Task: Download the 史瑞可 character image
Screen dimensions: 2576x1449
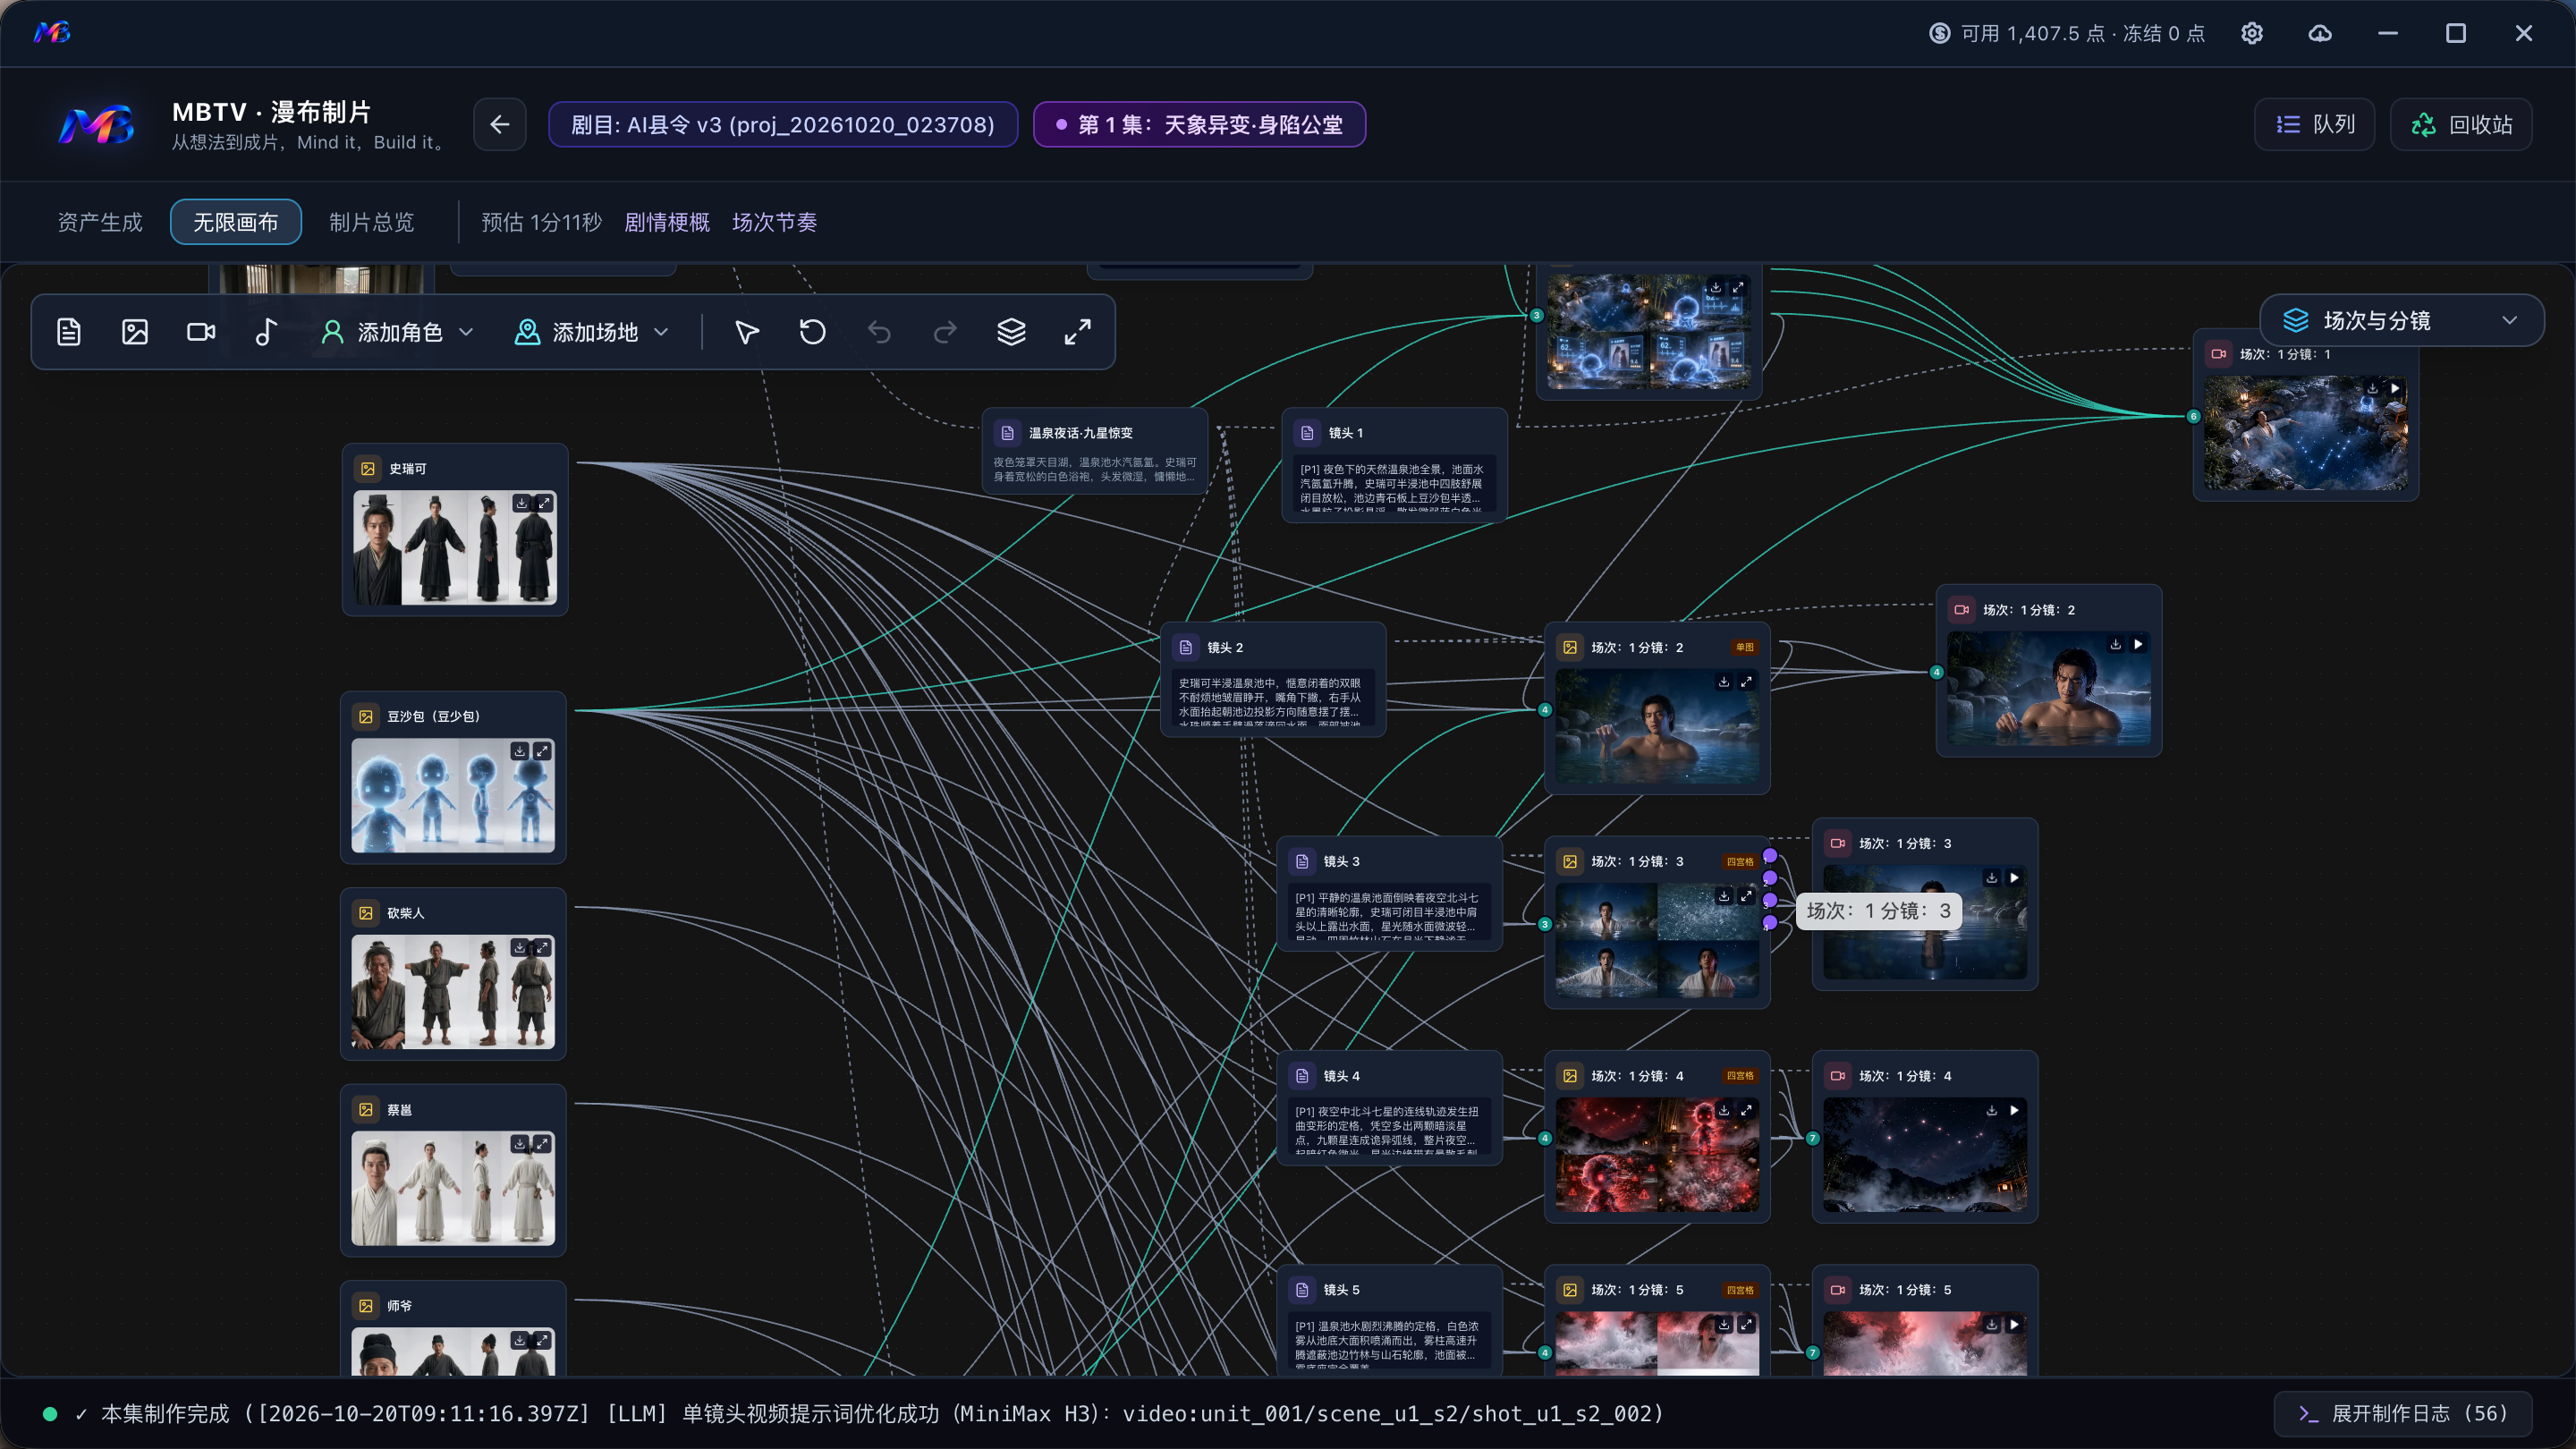Action: click(522, 503)
